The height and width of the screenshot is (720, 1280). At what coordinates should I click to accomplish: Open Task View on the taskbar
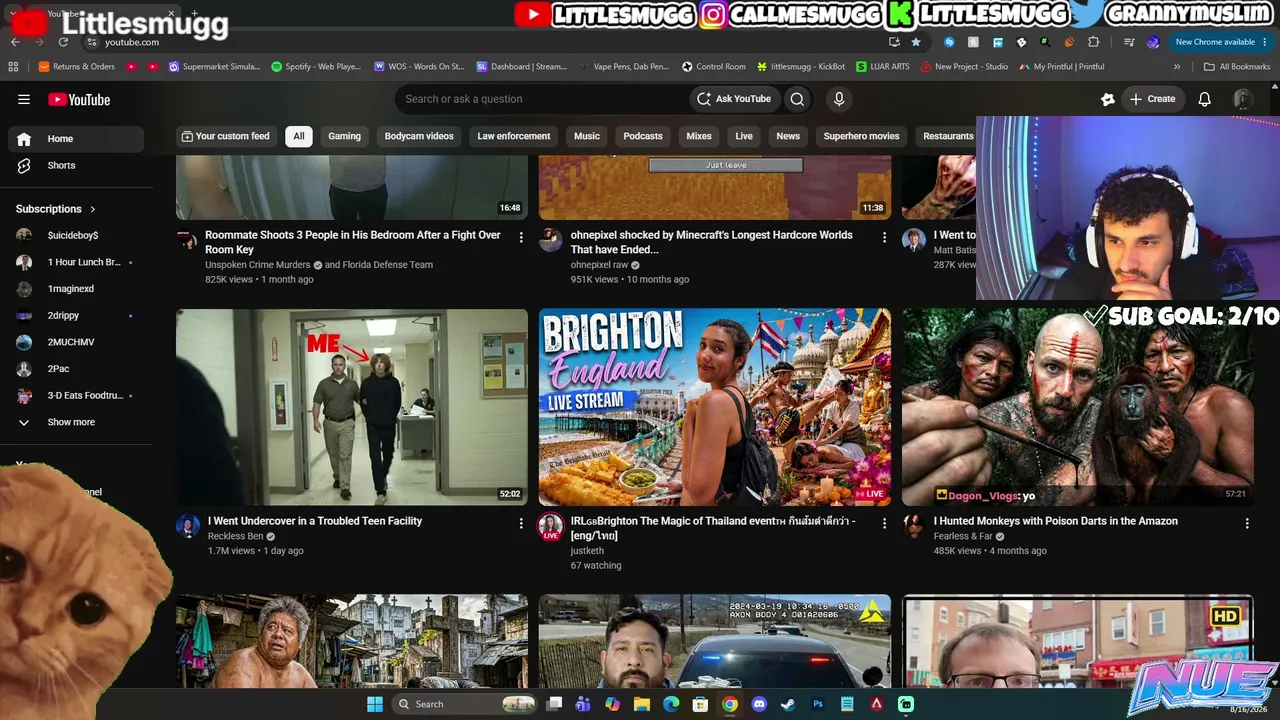pos(554,704)
